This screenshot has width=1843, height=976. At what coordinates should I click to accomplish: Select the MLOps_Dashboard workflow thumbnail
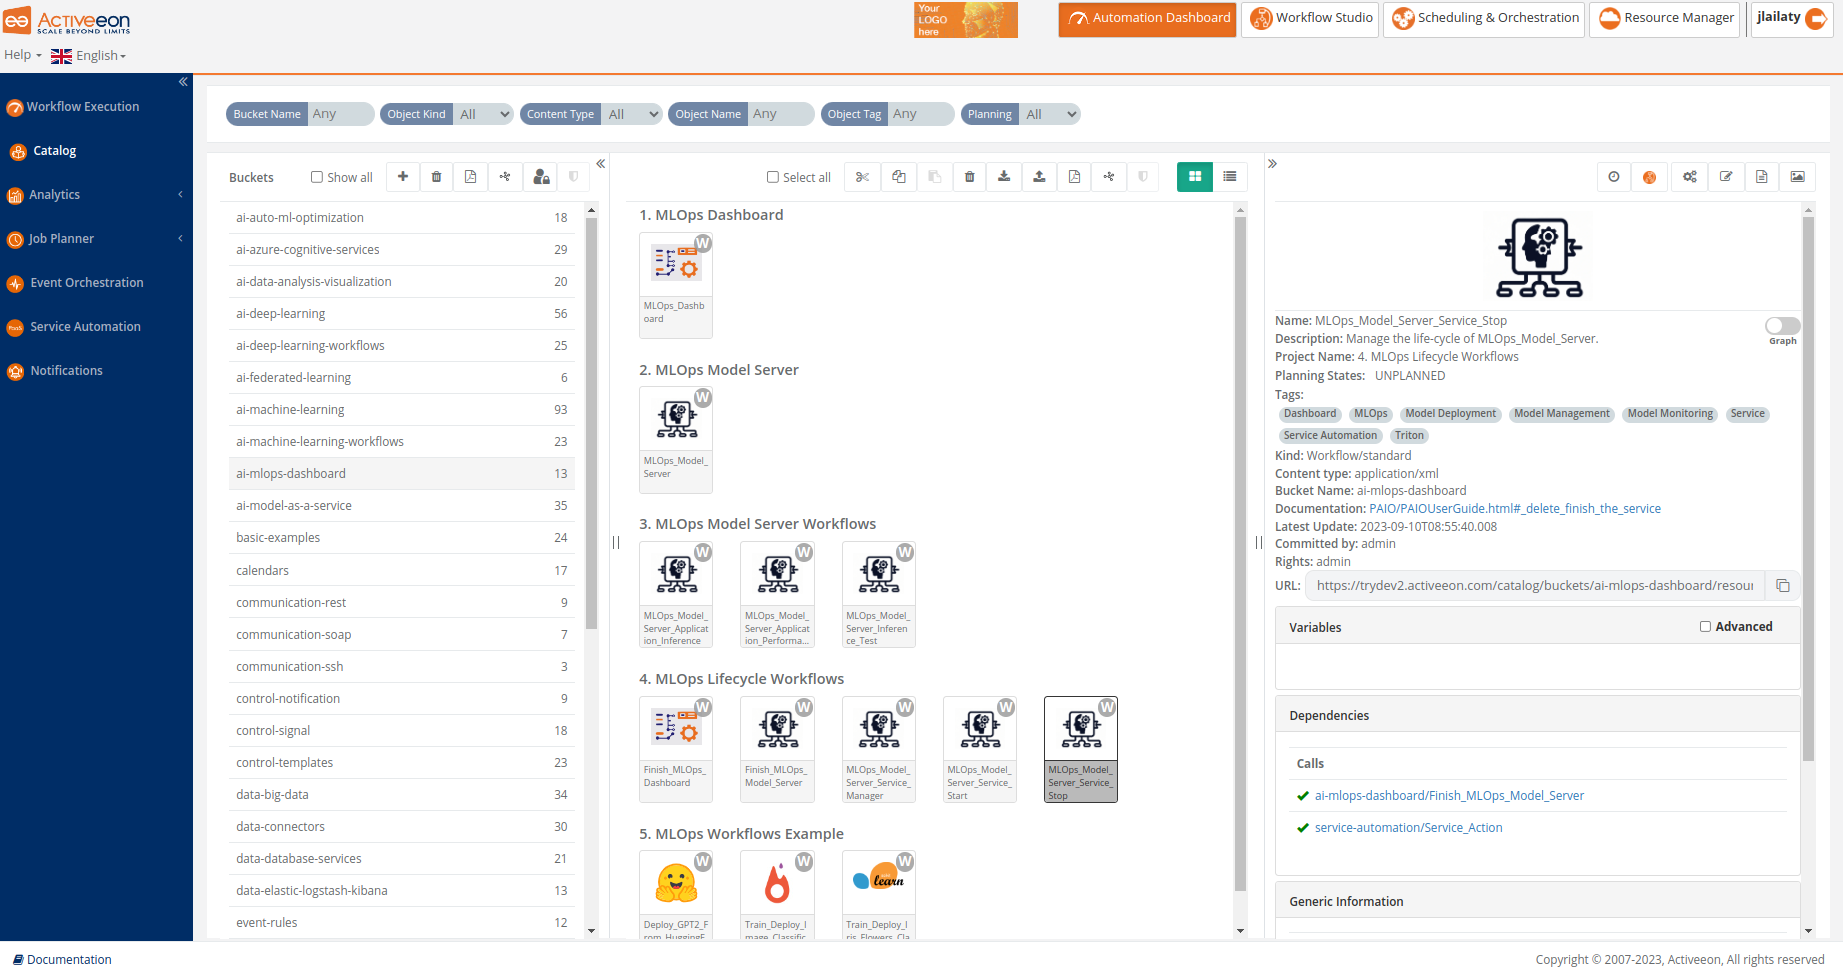tap(676, 285)
